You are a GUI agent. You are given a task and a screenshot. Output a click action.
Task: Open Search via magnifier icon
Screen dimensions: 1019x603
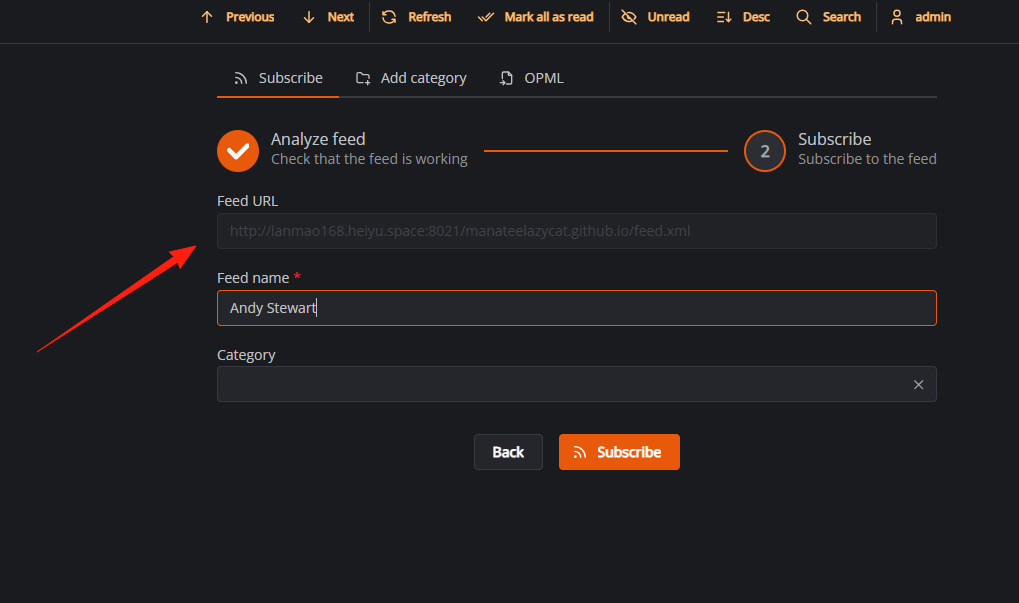[803, 17]
